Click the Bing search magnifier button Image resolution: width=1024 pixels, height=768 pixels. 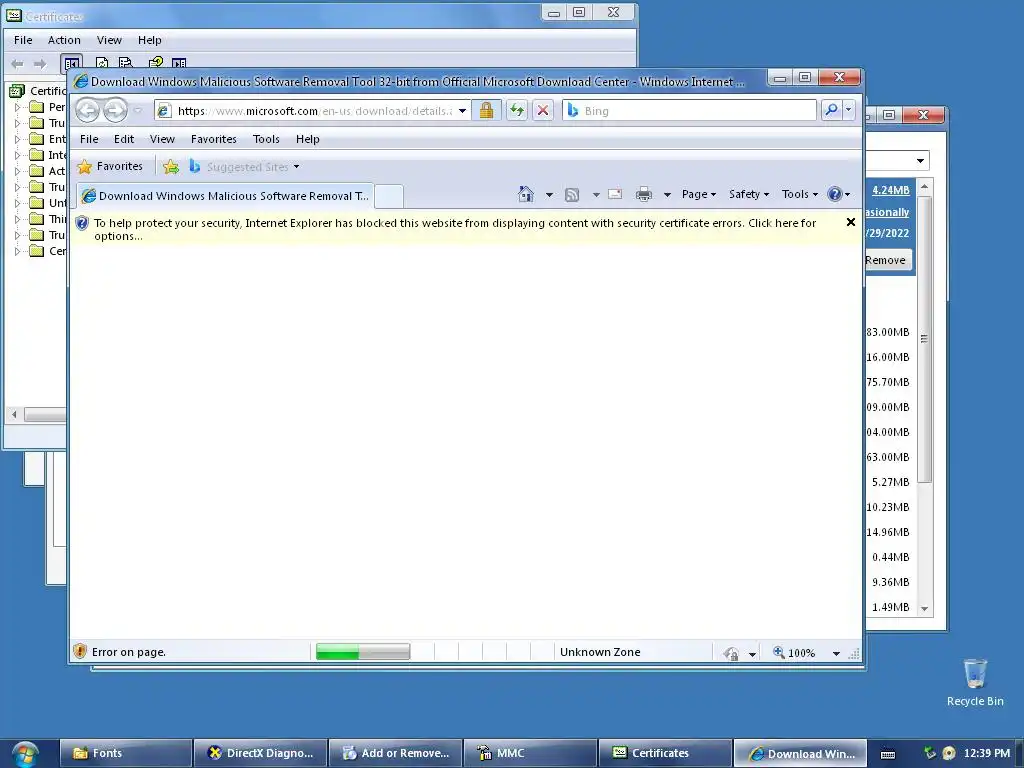click(x=831, y=110)
